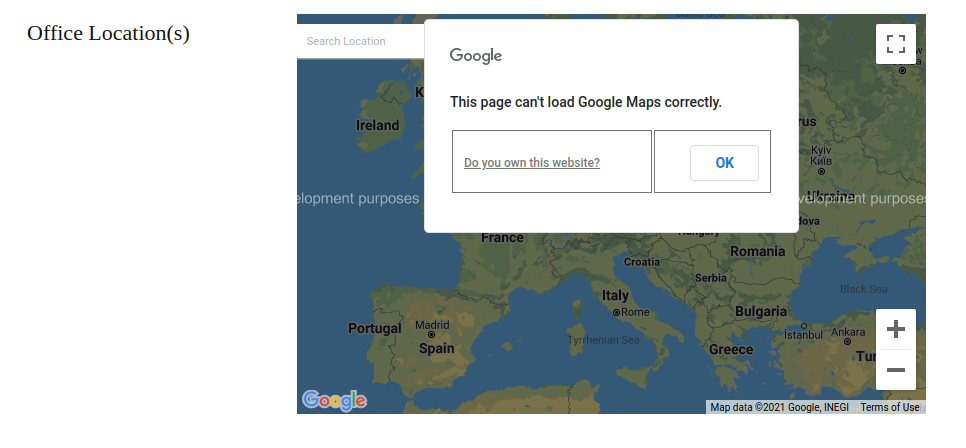Click on Portugal on the map
The height and width of the screenshot is (448, 966).
pos(374,328)
